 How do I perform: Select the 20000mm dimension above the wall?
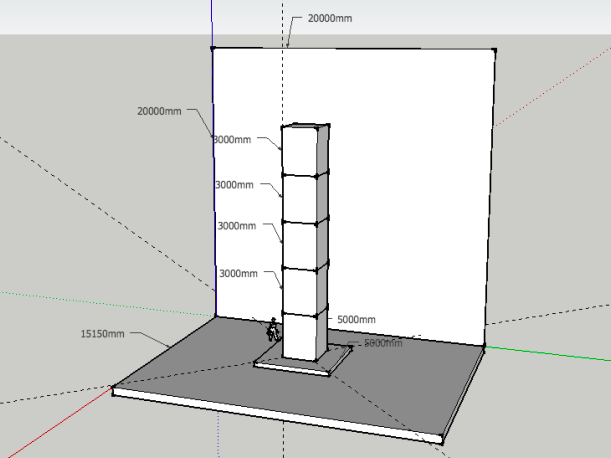(x=330, y=18)
